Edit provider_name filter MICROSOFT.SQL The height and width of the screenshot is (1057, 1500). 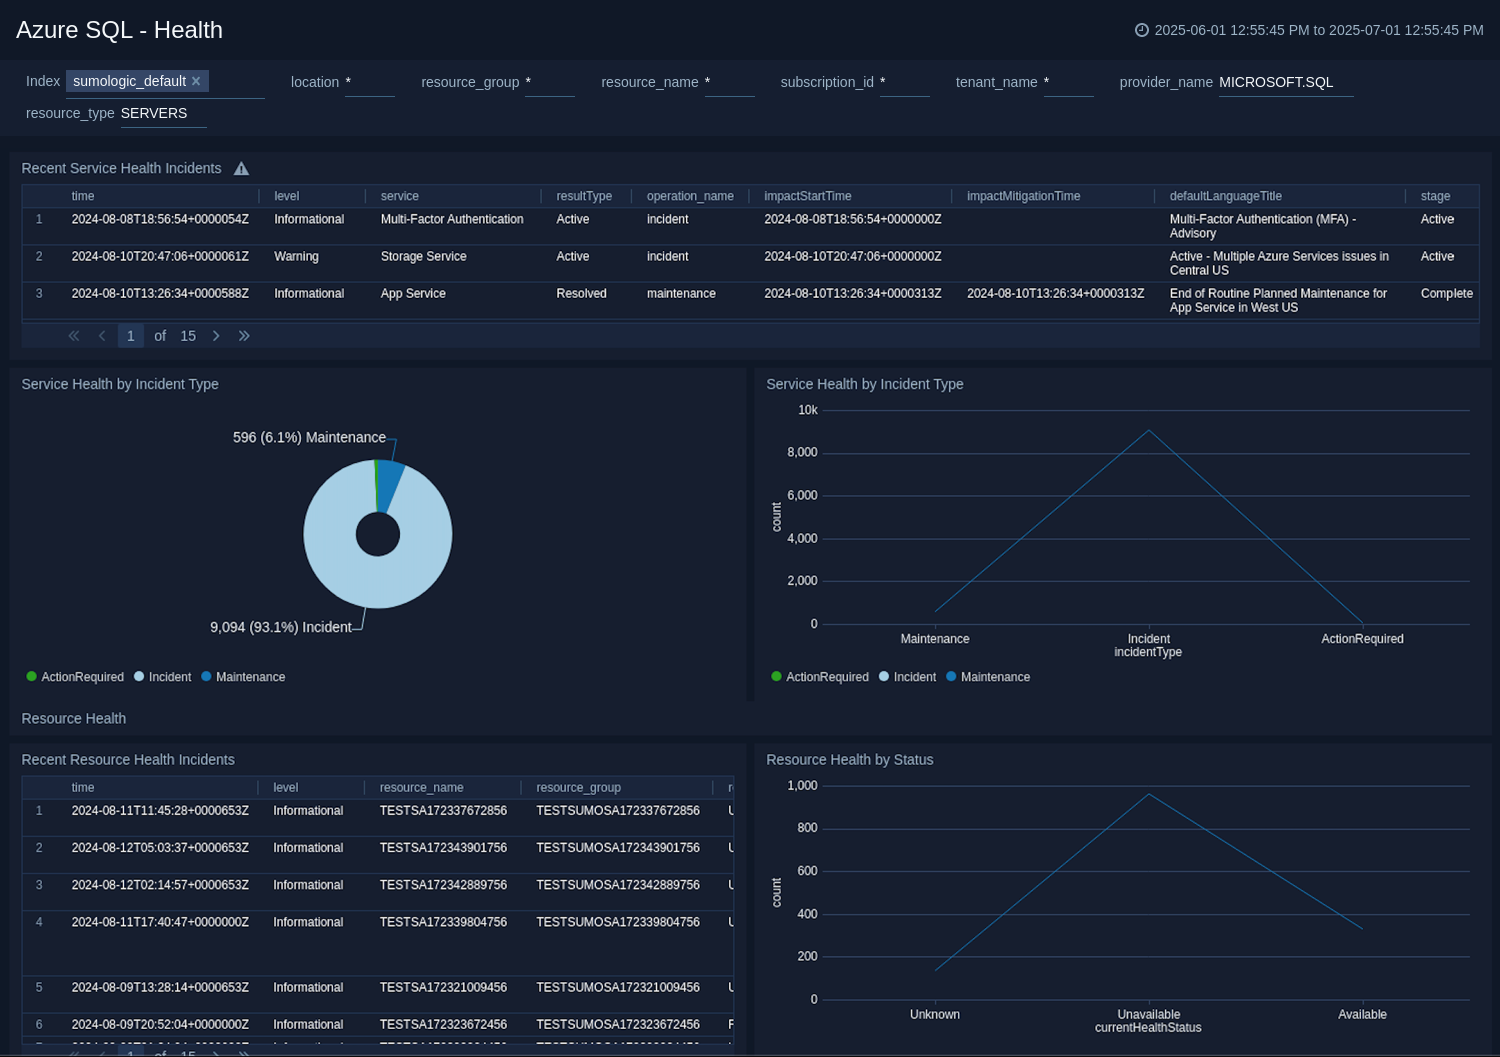(x=1286, y=82)
